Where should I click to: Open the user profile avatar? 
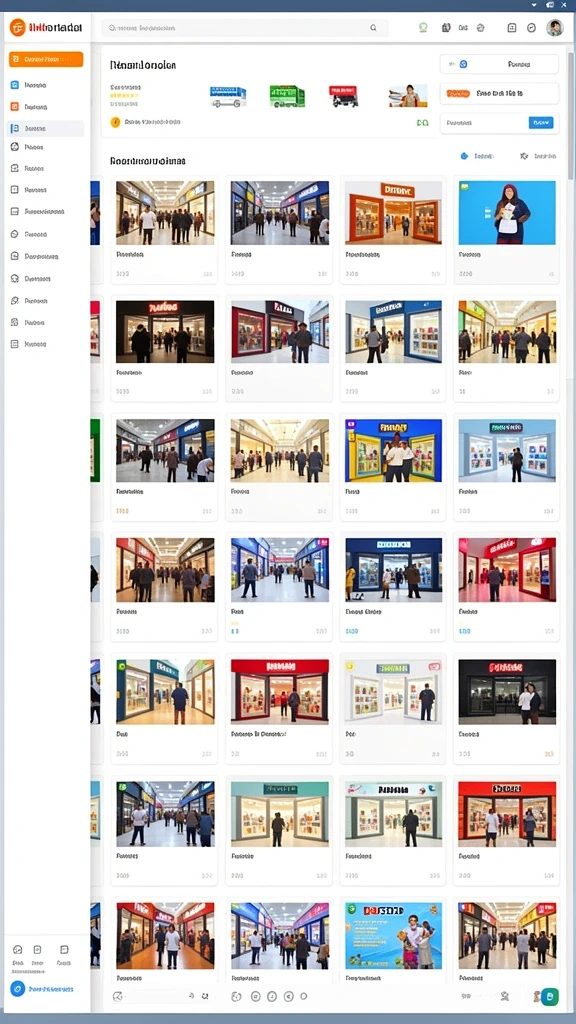click(x=554, y=27)
